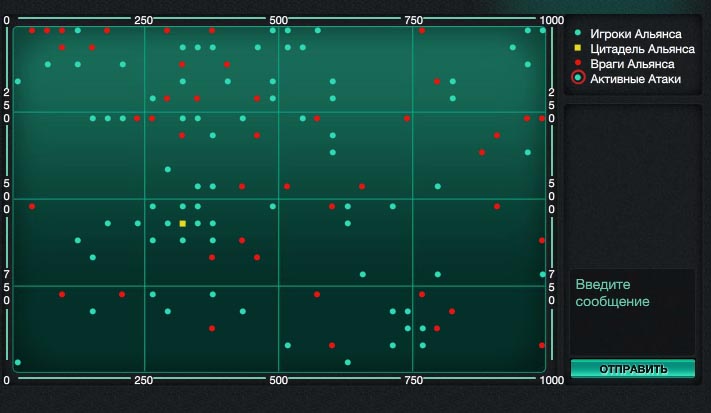Screen dimensions: 711x413
Task: Click the top axis label 1000
Action: point(551,20)
